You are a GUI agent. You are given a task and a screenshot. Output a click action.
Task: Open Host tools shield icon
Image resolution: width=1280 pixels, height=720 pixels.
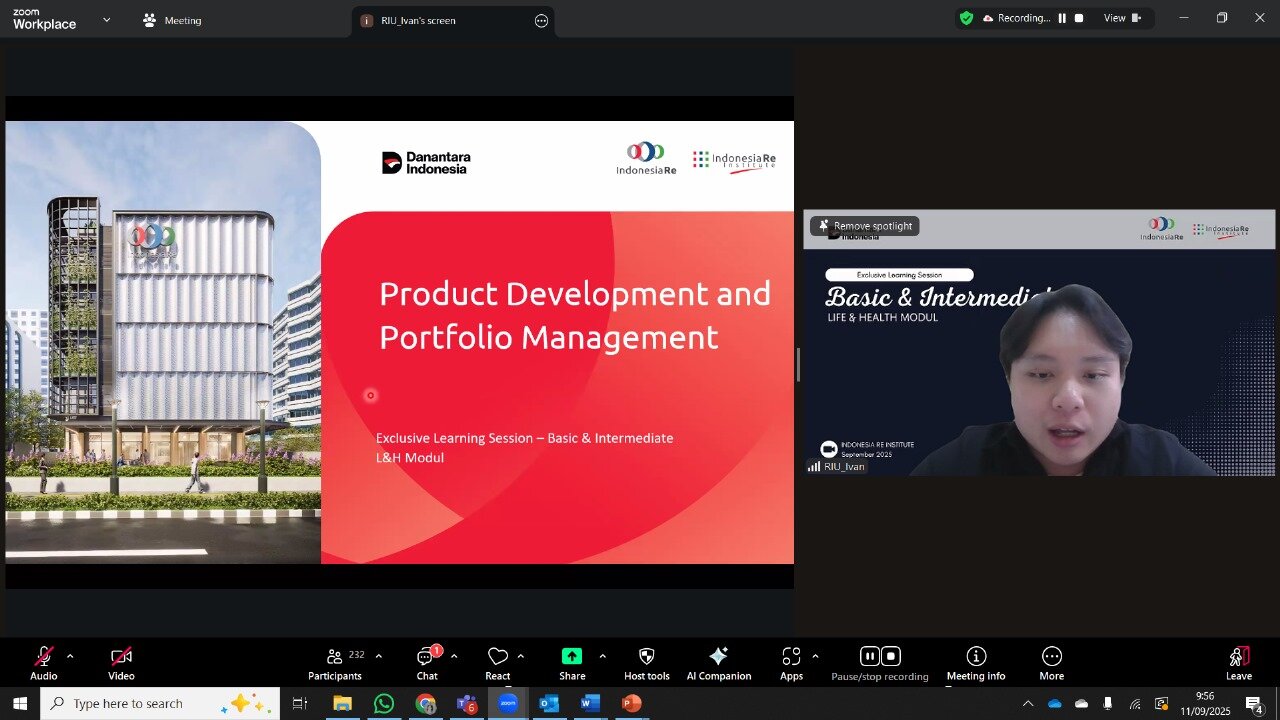(646, 657)
